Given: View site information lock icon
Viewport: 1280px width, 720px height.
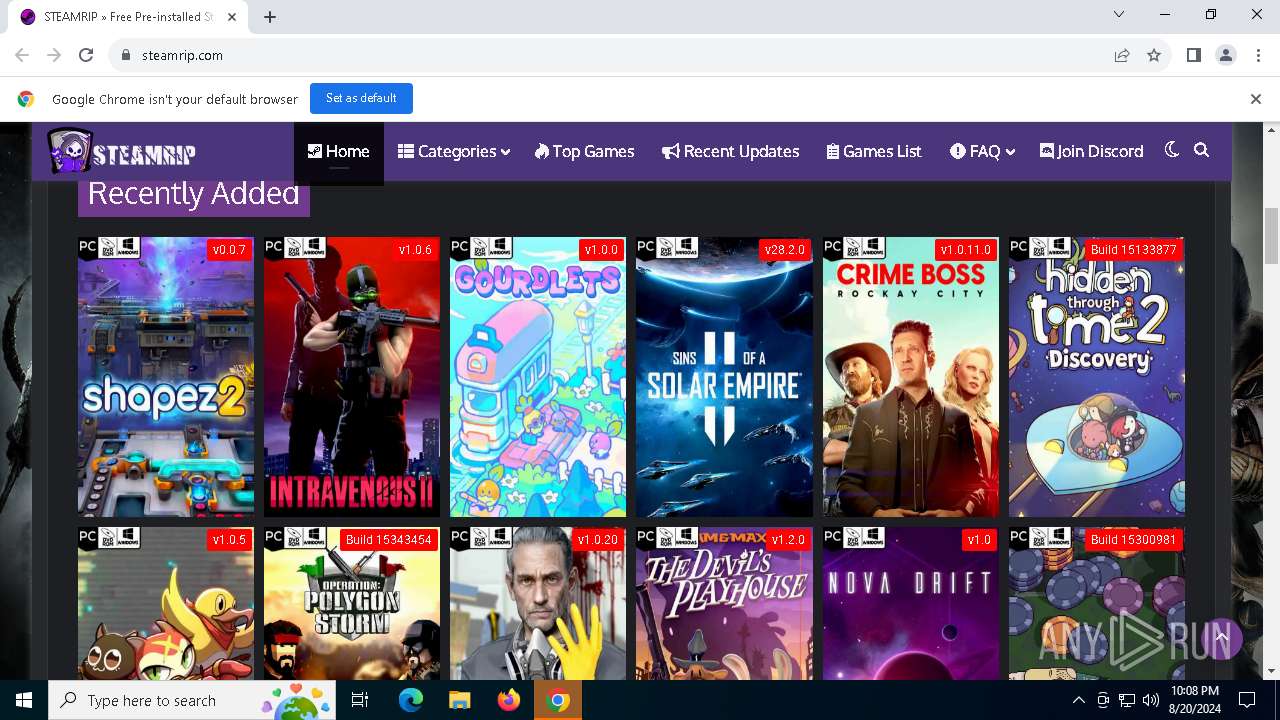Looking at the screenshot, I should [x=126, y=55].
